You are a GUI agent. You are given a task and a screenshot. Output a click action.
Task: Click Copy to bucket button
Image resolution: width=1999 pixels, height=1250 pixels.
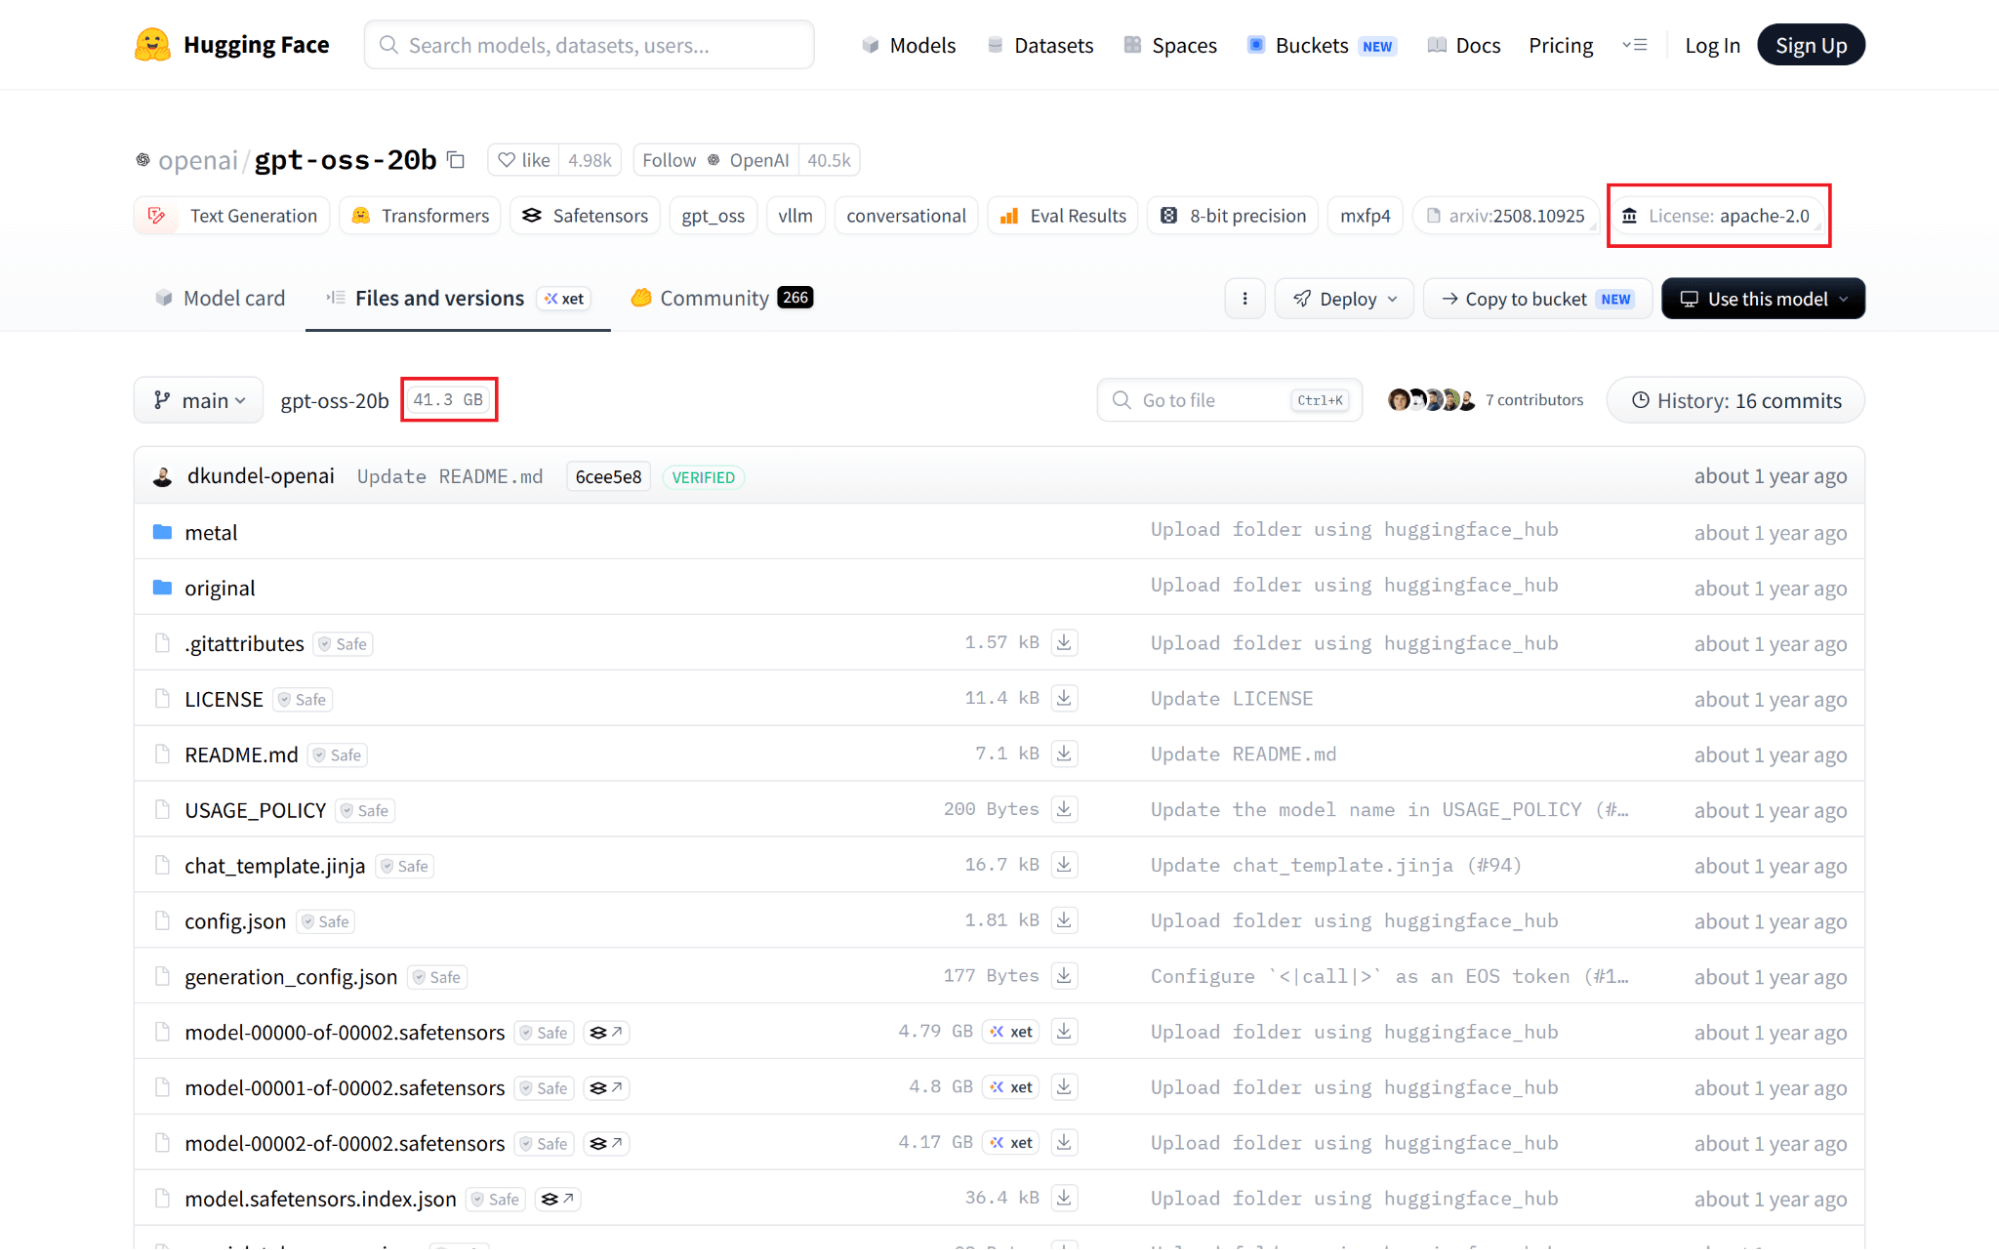tap(1537, 299)
